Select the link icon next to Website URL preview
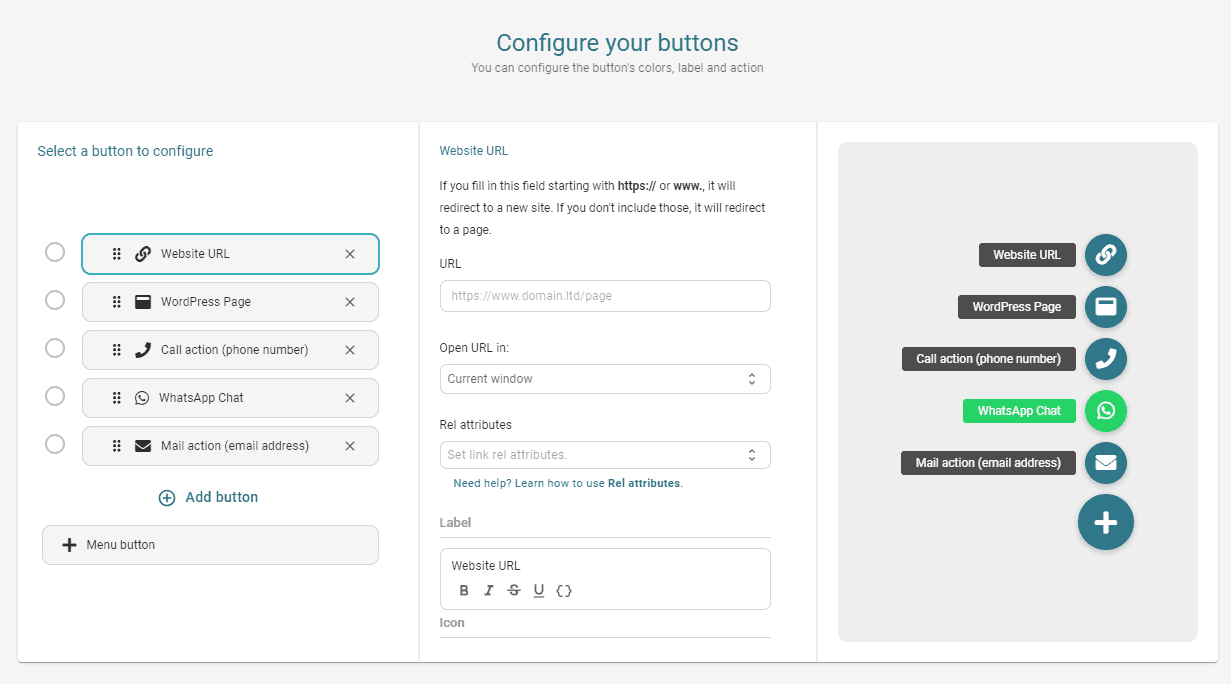The height and width of the screenshot is (684, 1231). [x=1105, y=255]
